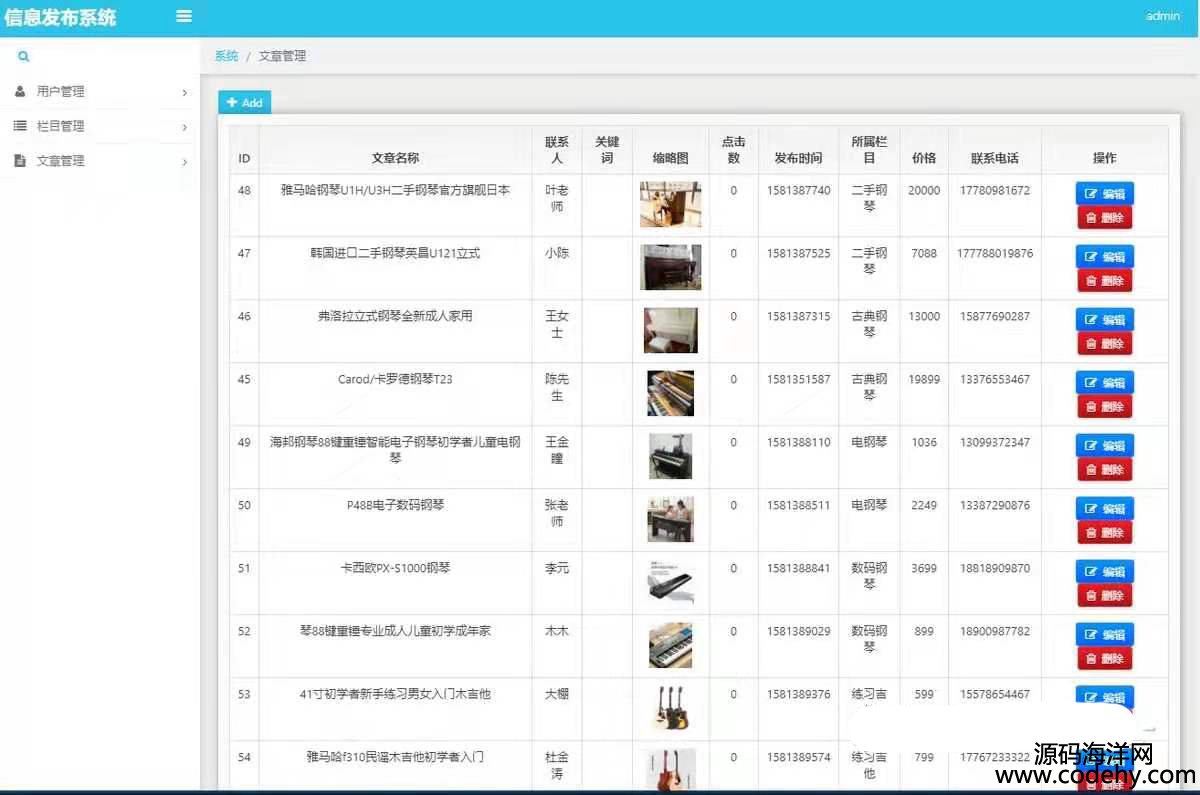
Task: Open thumbnail for Carod T23 piano
Action: pyautogui.click(x=670, y=393)
